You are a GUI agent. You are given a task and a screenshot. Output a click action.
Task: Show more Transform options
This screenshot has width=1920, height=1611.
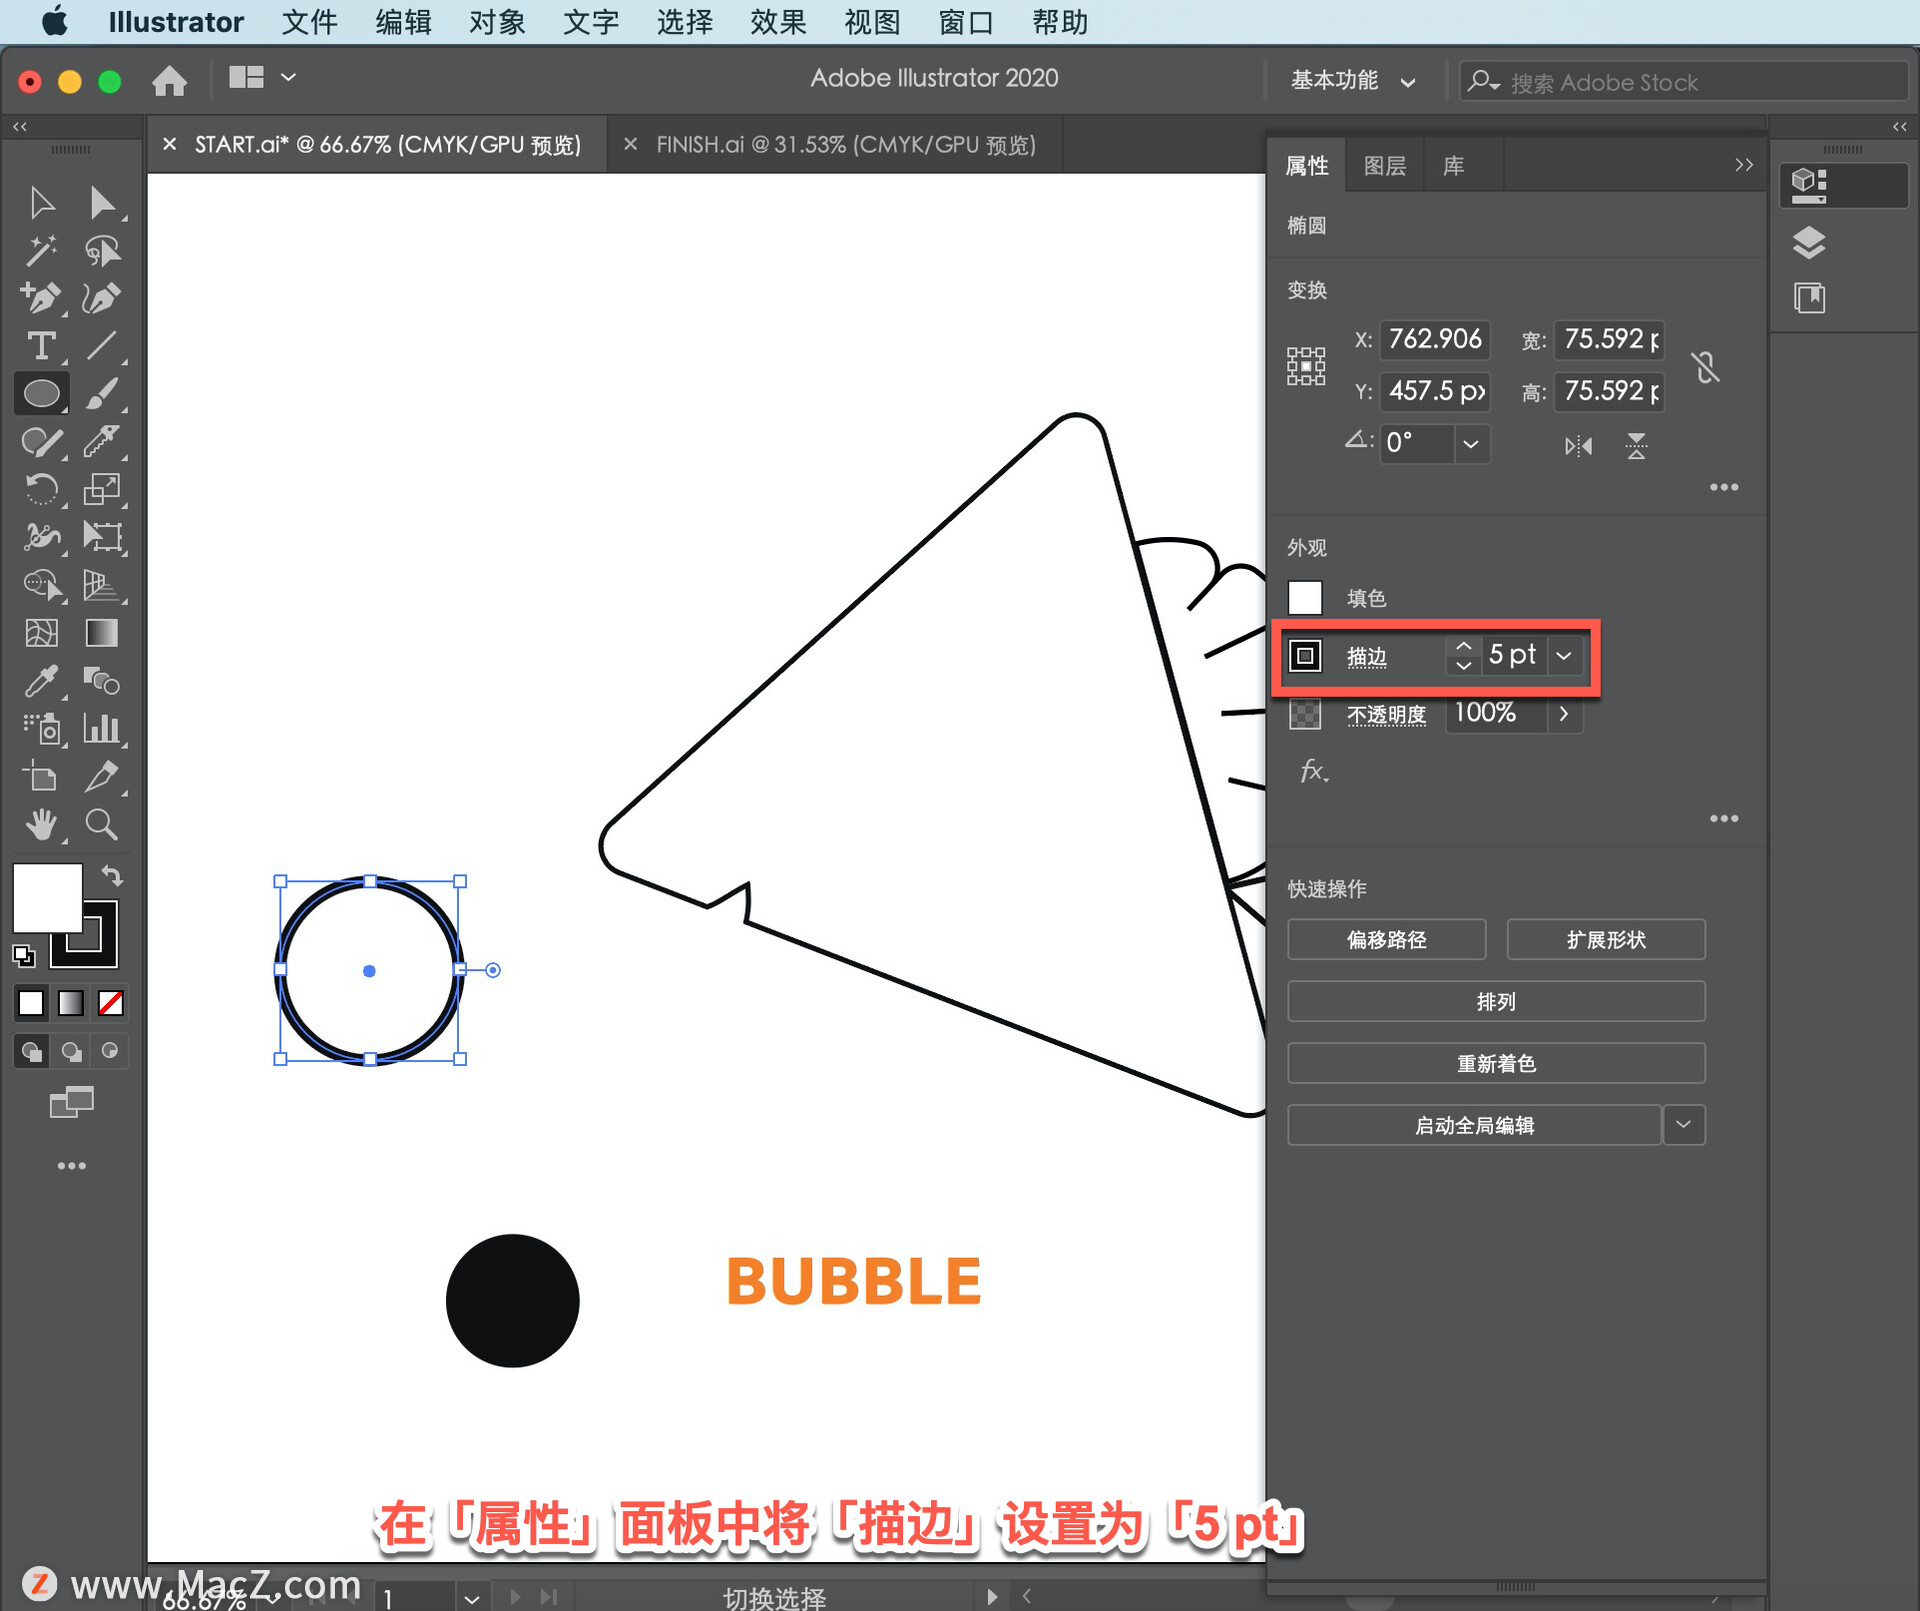(1724, 488)
